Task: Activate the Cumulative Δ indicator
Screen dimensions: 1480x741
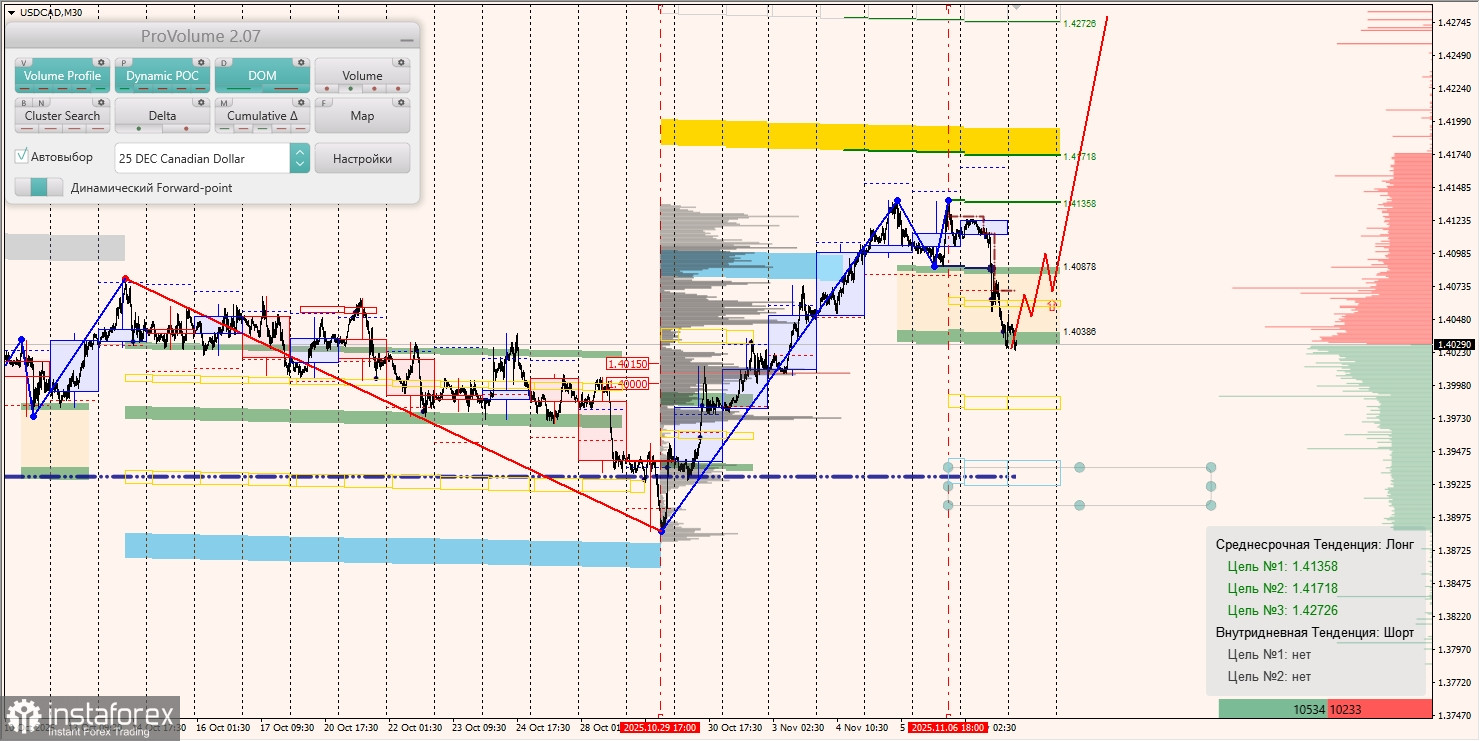Action: [x=262, y=115]
